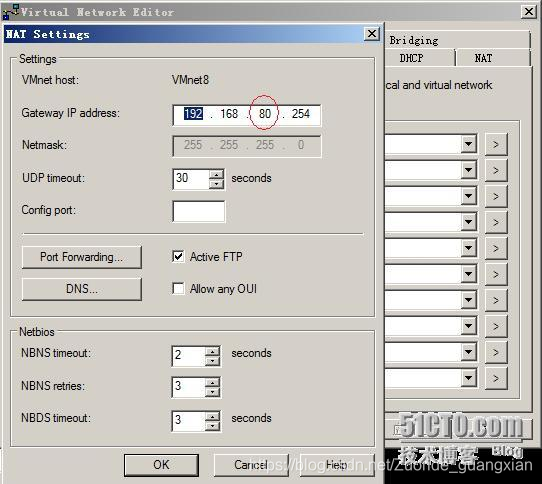
Task: Click Cancel in NAT Settings dialog
Action: point(251,465)
